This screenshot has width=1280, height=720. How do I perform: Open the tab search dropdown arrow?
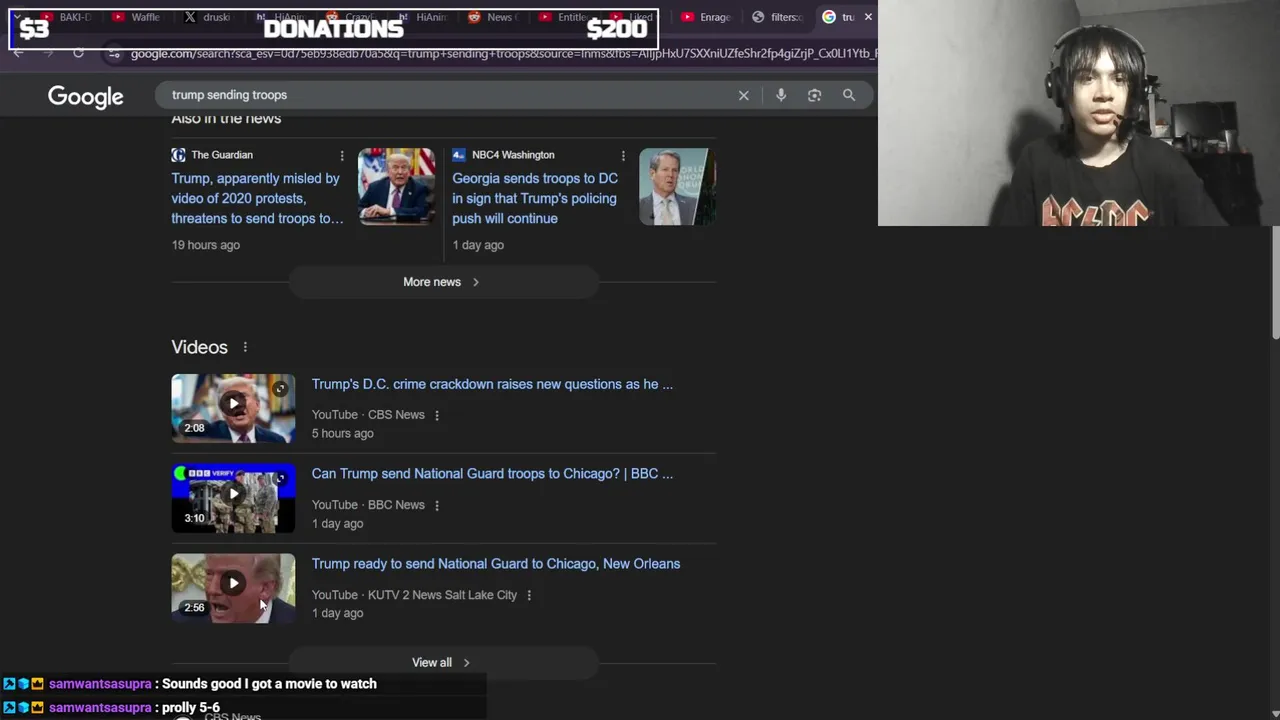[16, 17]
